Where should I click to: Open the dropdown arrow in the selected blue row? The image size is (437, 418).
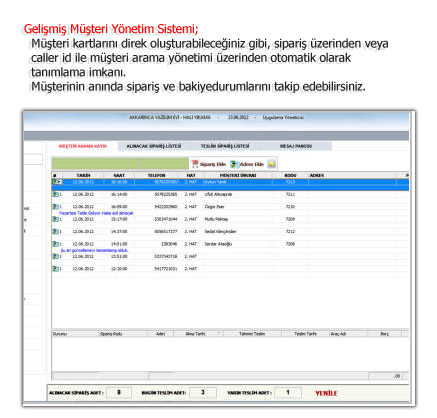click(59, 182)
